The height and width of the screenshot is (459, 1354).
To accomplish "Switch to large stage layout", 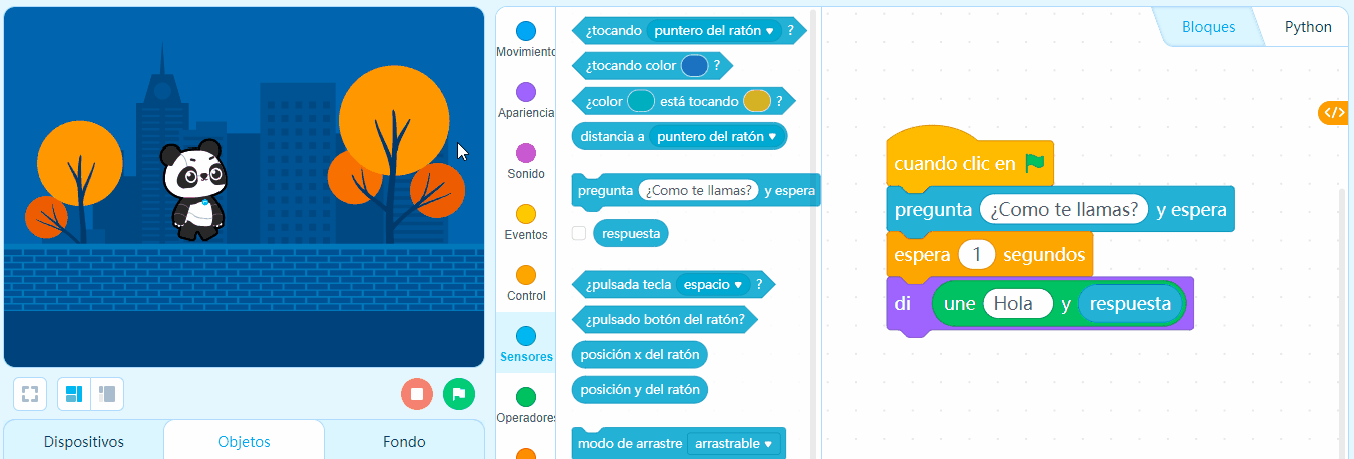I will click(x=74, y=394).
